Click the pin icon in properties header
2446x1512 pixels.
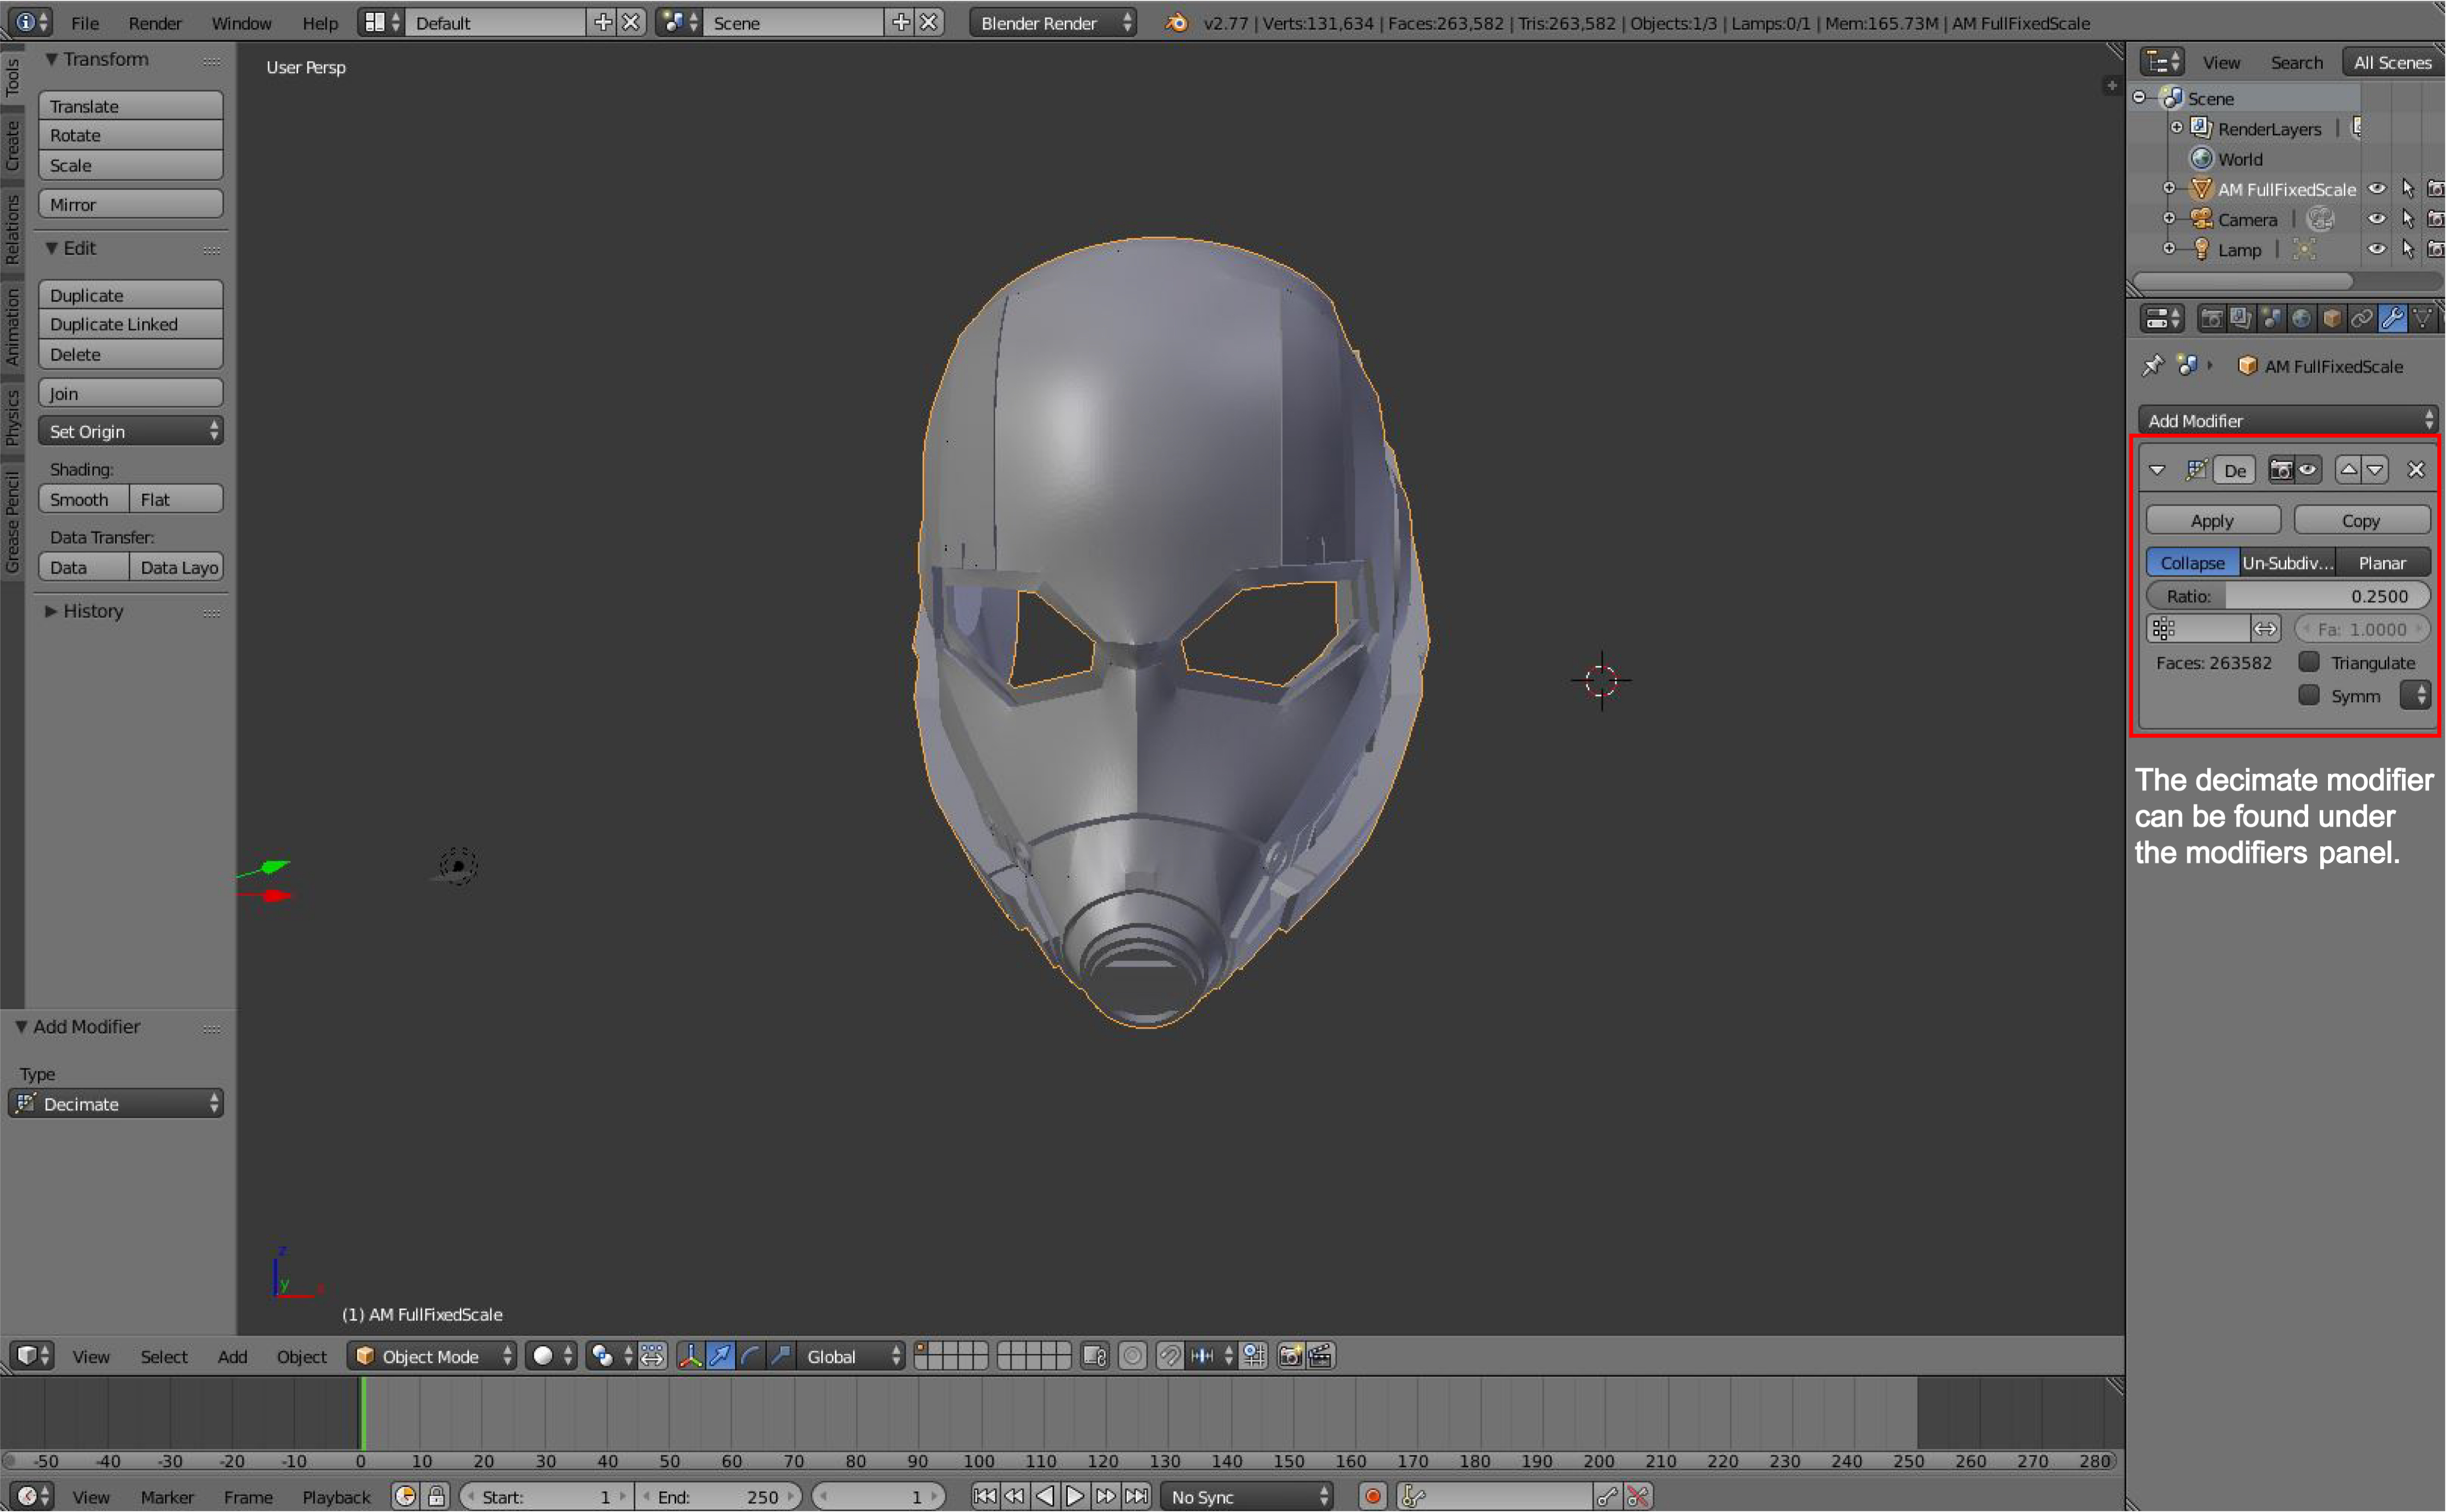(2152, 366)
